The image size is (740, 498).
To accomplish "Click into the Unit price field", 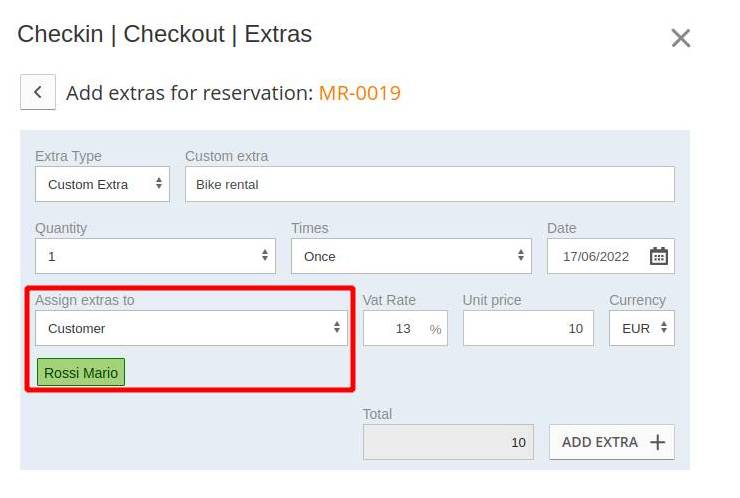I will pyautogui.click(x=528, y=328).
